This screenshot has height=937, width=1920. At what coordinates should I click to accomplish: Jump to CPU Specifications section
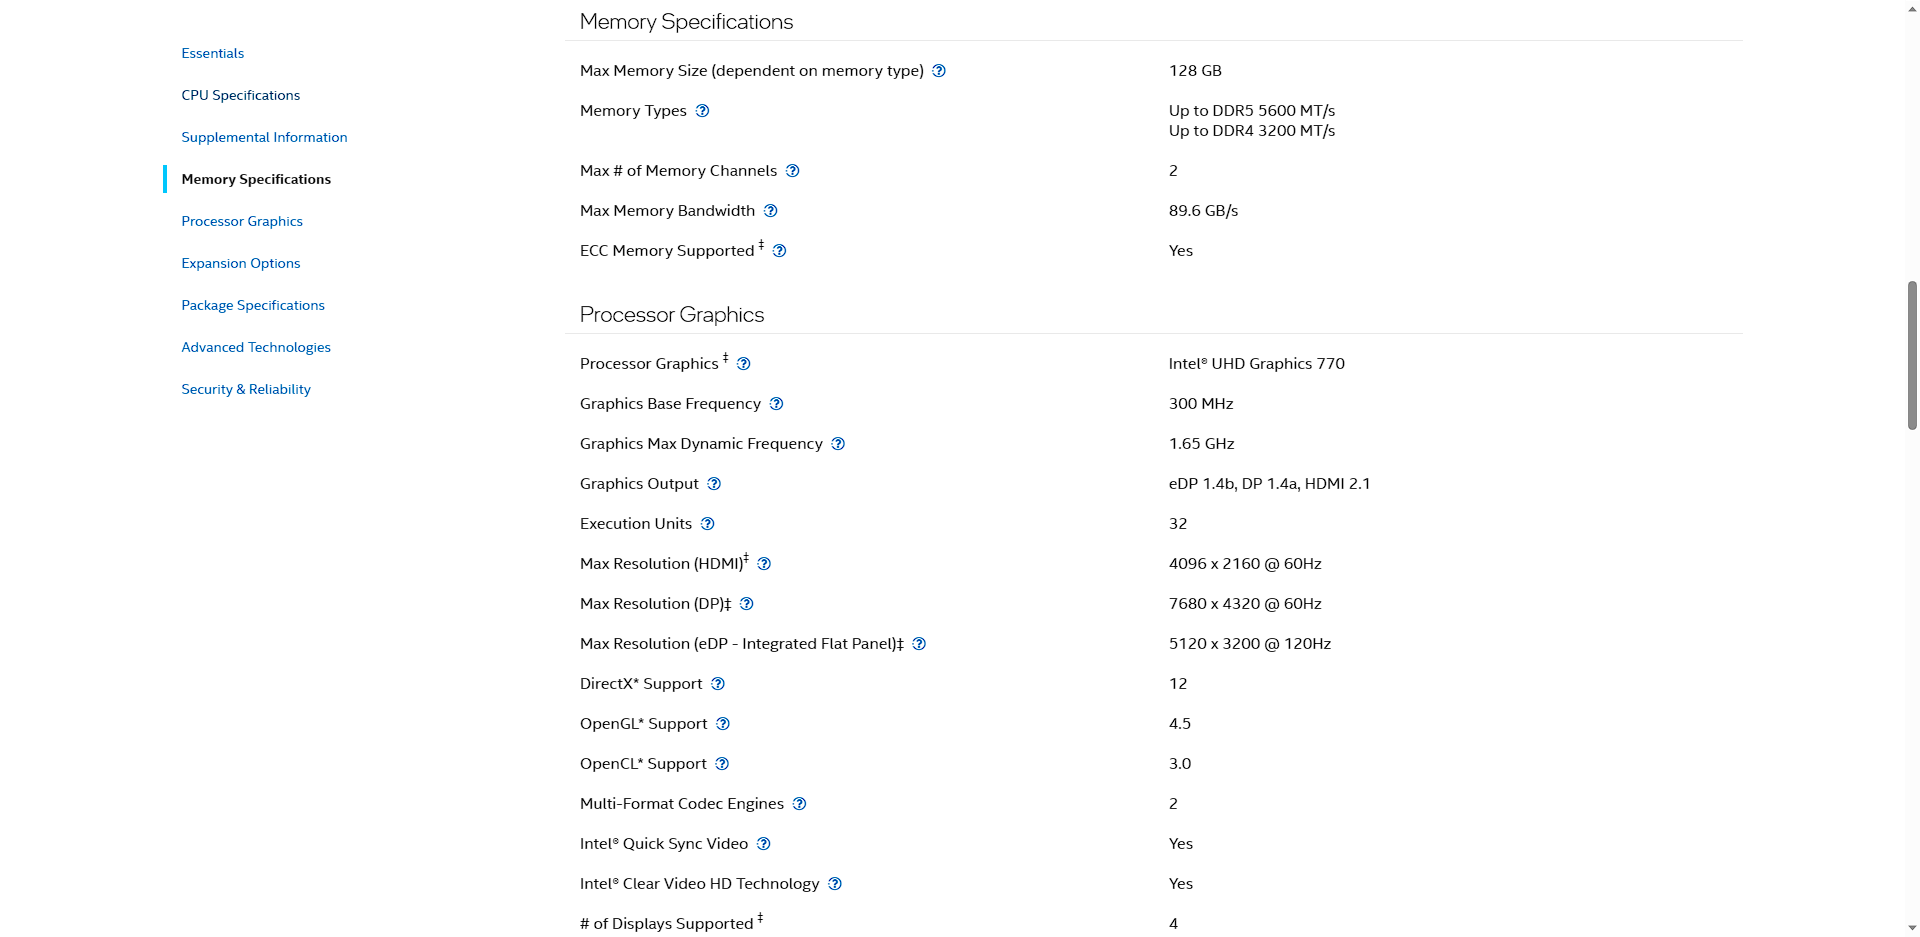241,95
